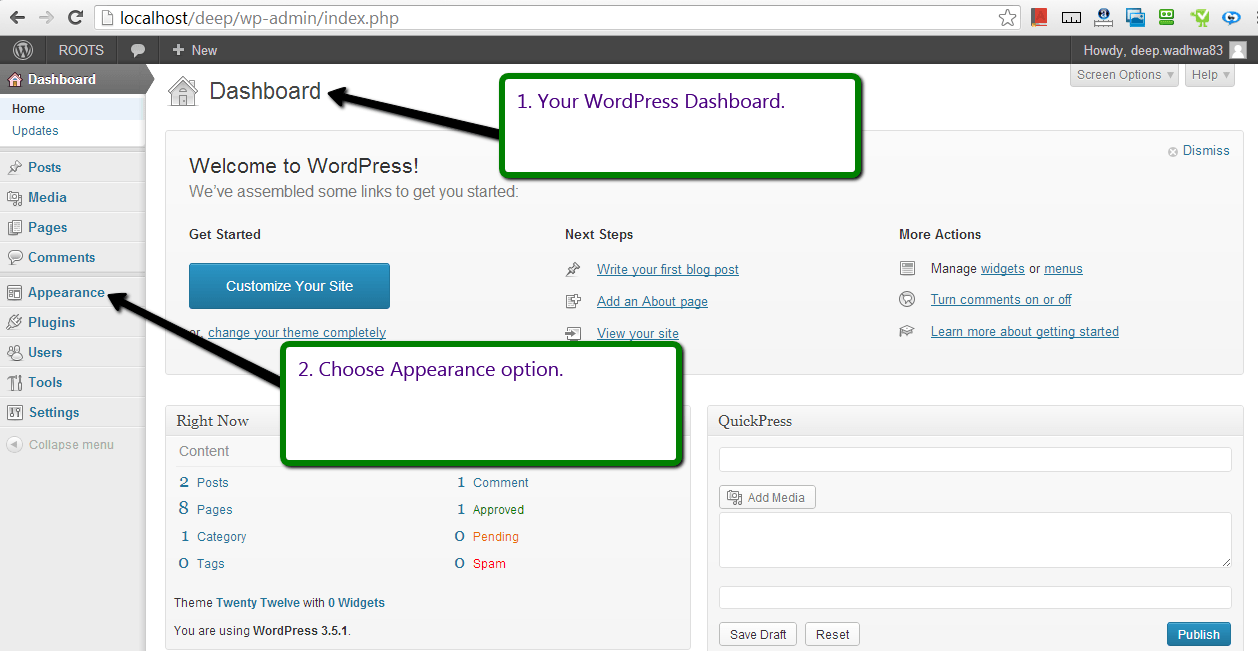
Task: Open the Pending comments link
Action: tap(496, 536)
